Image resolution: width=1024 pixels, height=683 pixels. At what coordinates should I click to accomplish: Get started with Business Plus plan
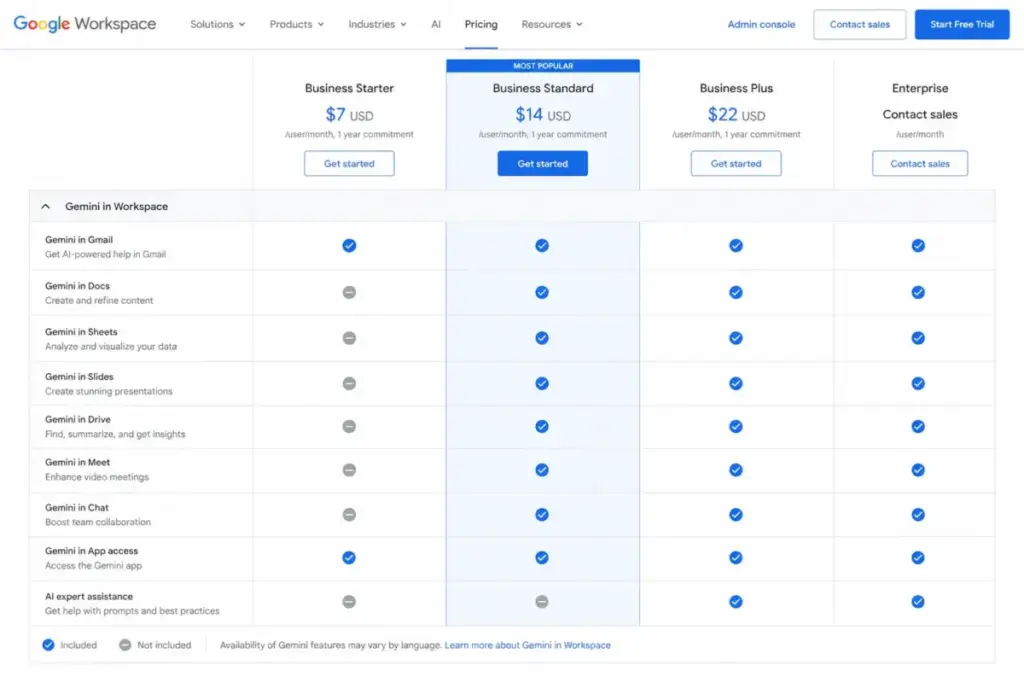[x=735, y=163]
